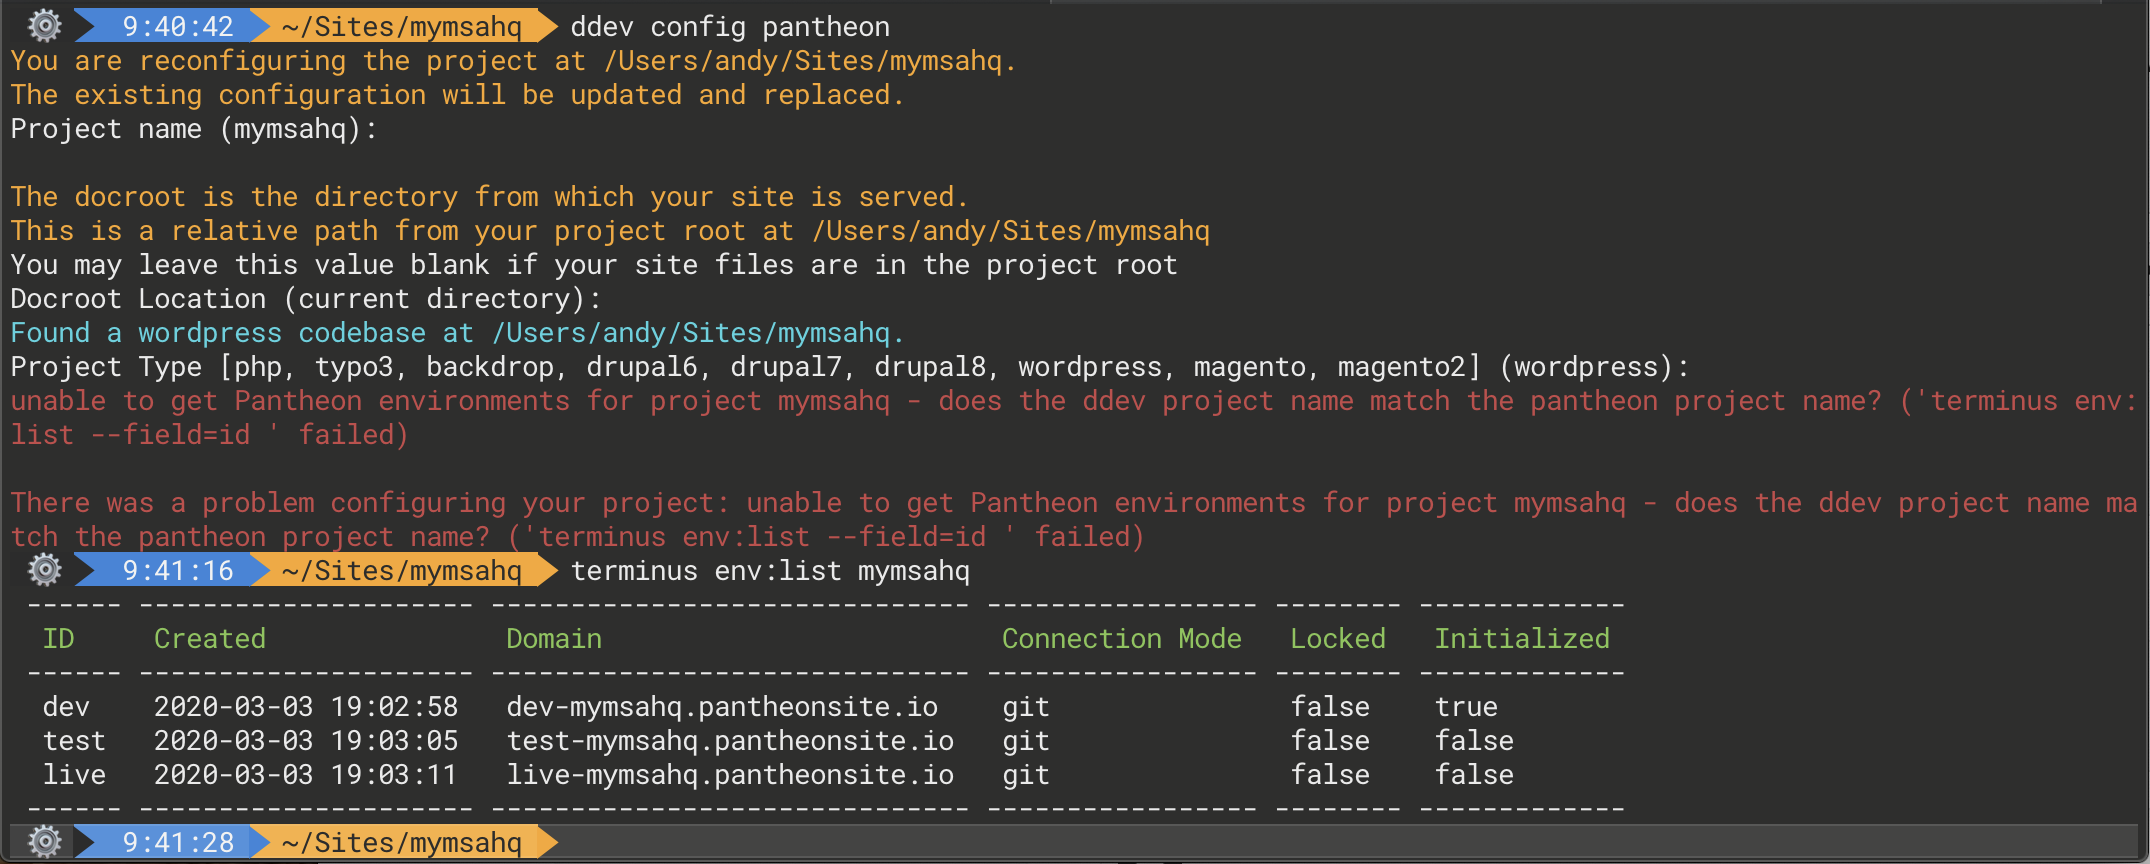
Task: Click 'git' connection mode in test row
Action: [x=1026, y=741]
